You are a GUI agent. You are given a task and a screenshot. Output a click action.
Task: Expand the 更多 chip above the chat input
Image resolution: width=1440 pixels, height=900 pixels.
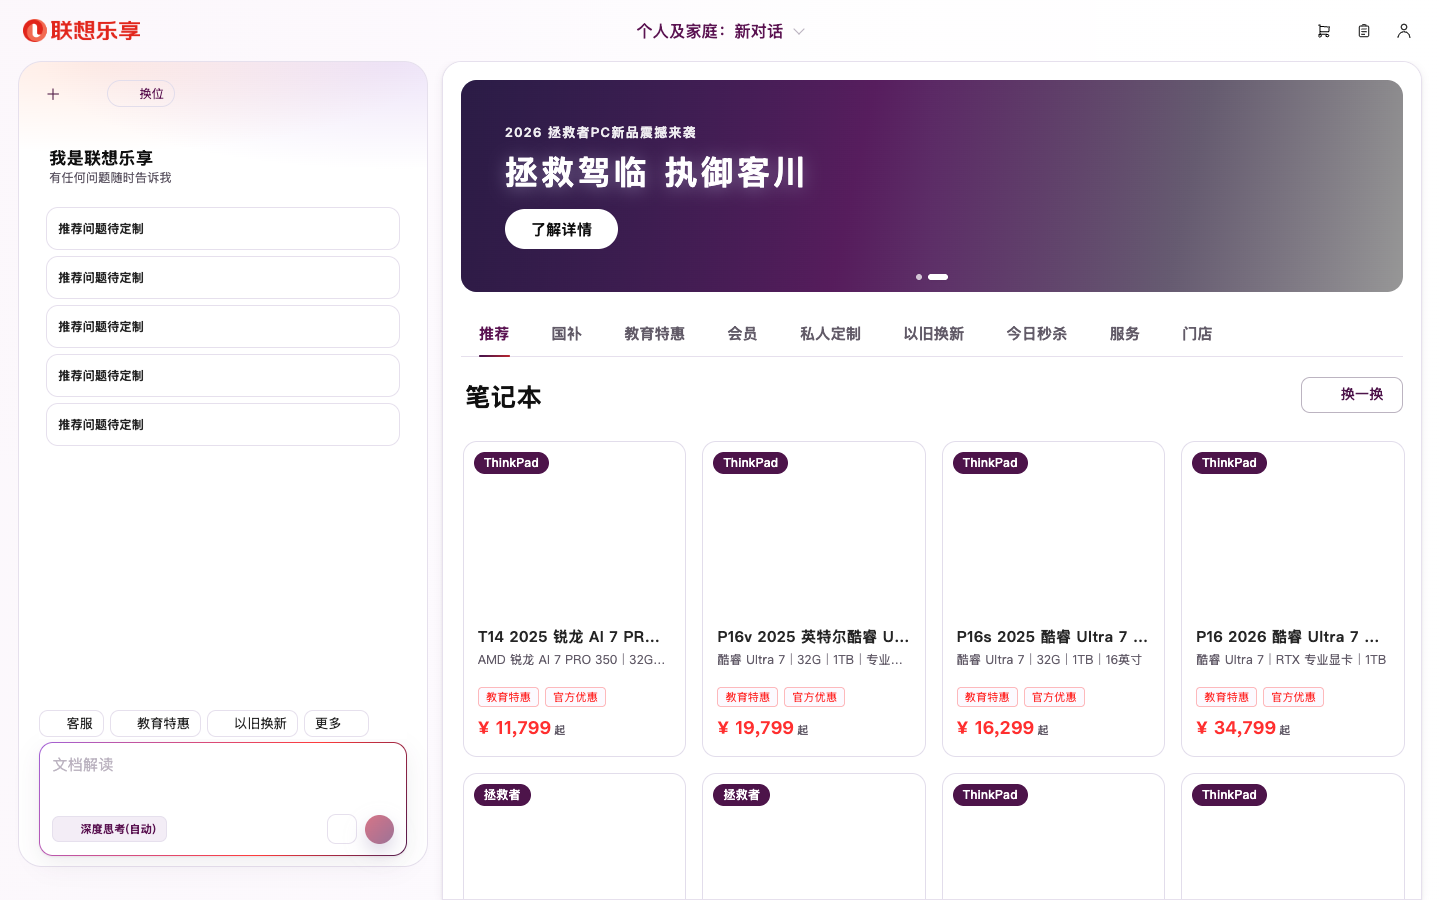(x=336, y=723)
